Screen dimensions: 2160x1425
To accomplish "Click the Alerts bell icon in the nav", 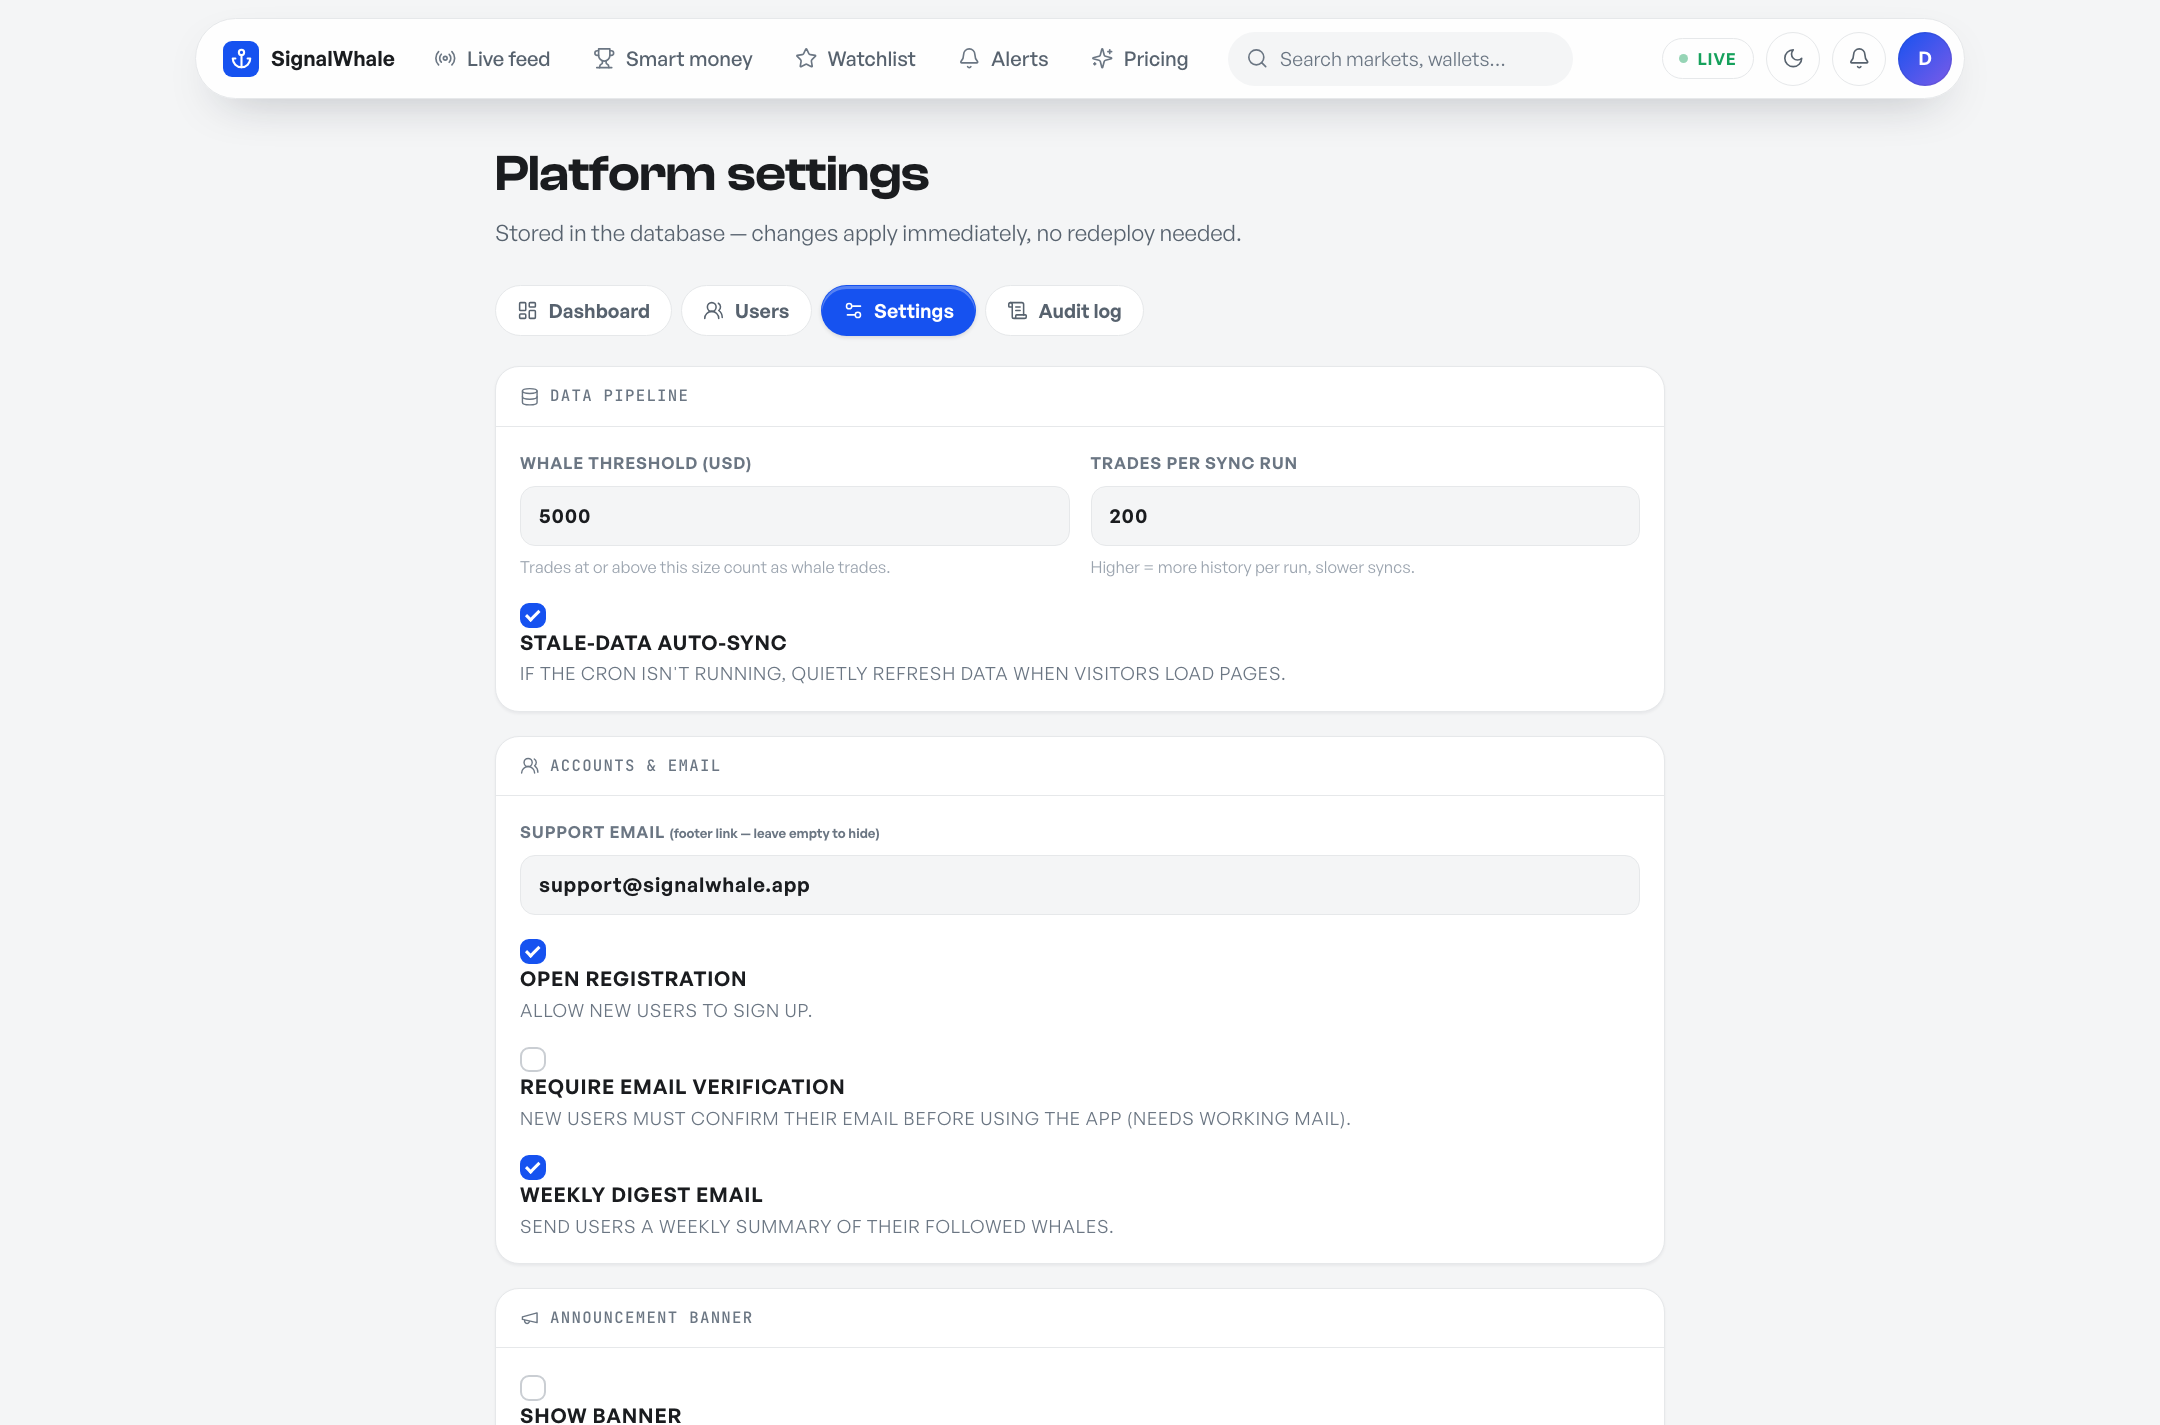I will coord(969,59).
